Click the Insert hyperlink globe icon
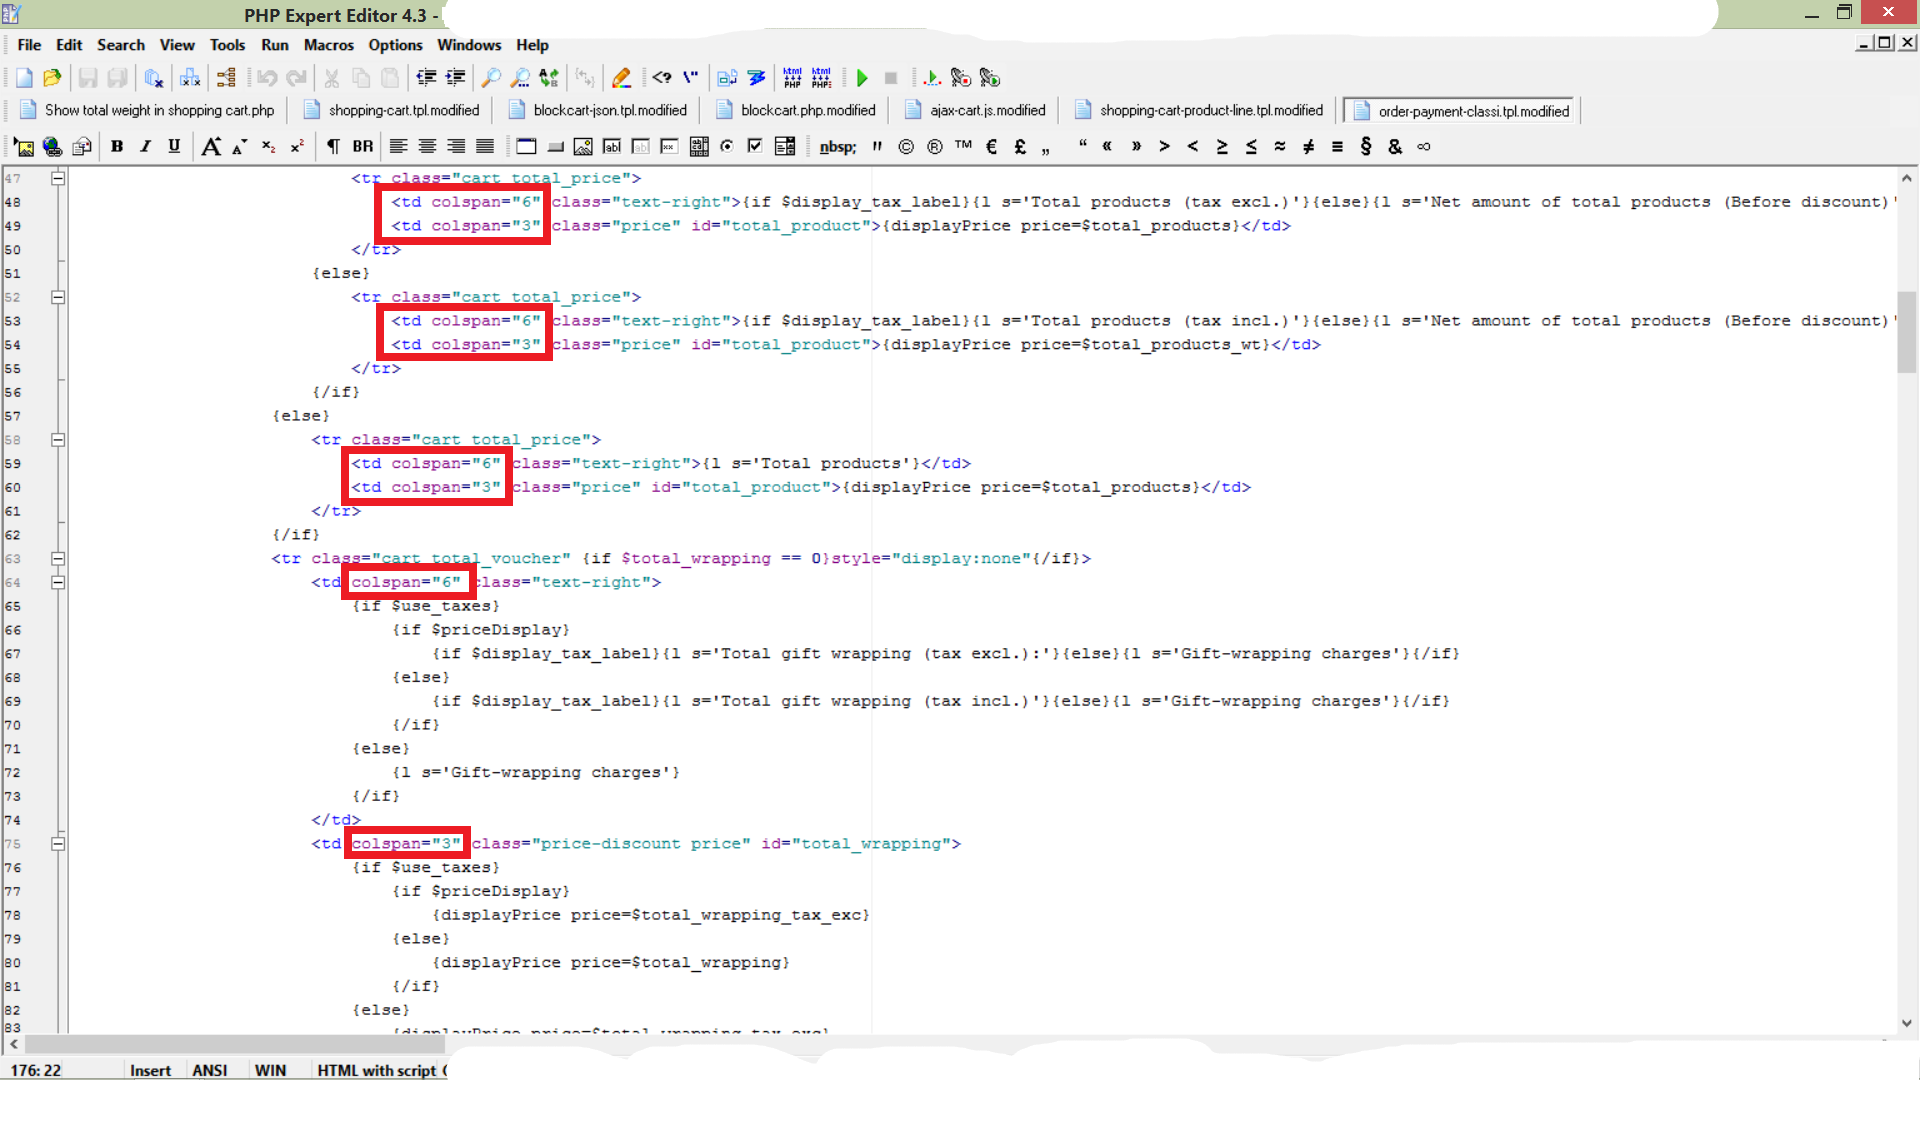This screenshot has height=1125, width=1920. click(52, 147)
